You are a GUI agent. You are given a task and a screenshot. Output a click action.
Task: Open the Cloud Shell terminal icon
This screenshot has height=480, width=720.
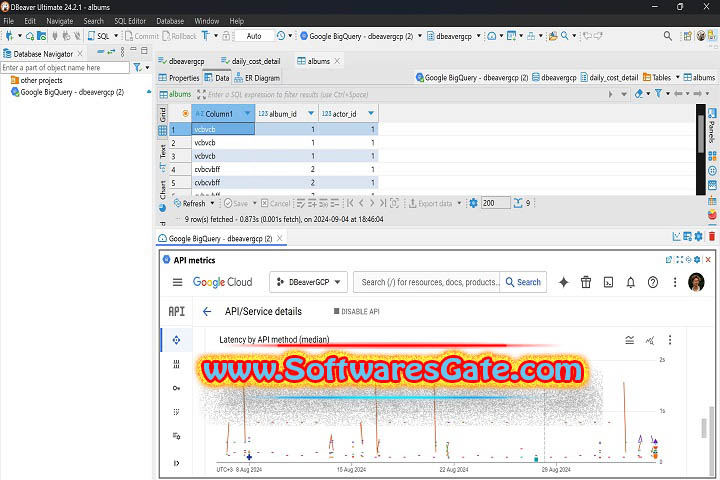pos(608,282)
